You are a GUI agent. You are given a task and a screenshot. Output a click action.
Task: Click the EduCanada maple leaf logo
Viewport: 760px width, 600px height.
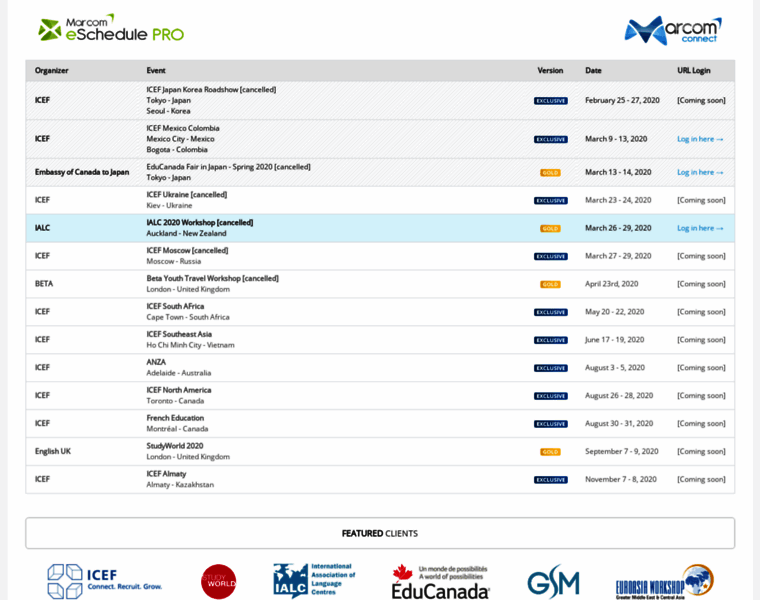[440, 581]
